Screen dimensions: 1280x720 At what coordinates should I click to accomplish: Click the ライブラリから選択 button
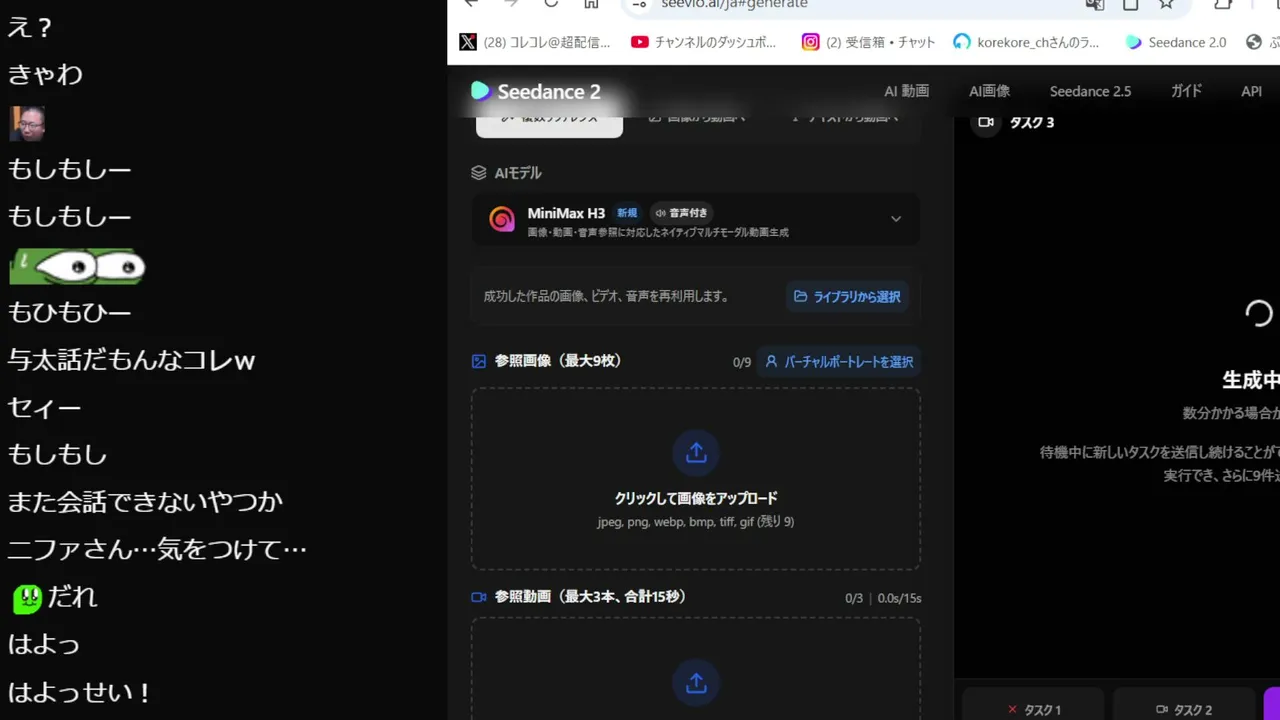[x=847, y=297]
